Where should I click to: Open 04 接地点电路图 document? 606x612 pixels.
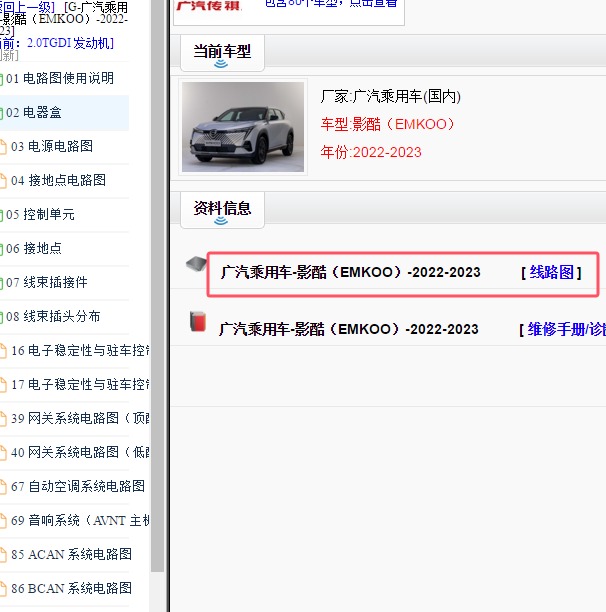(x=59, y=180)
